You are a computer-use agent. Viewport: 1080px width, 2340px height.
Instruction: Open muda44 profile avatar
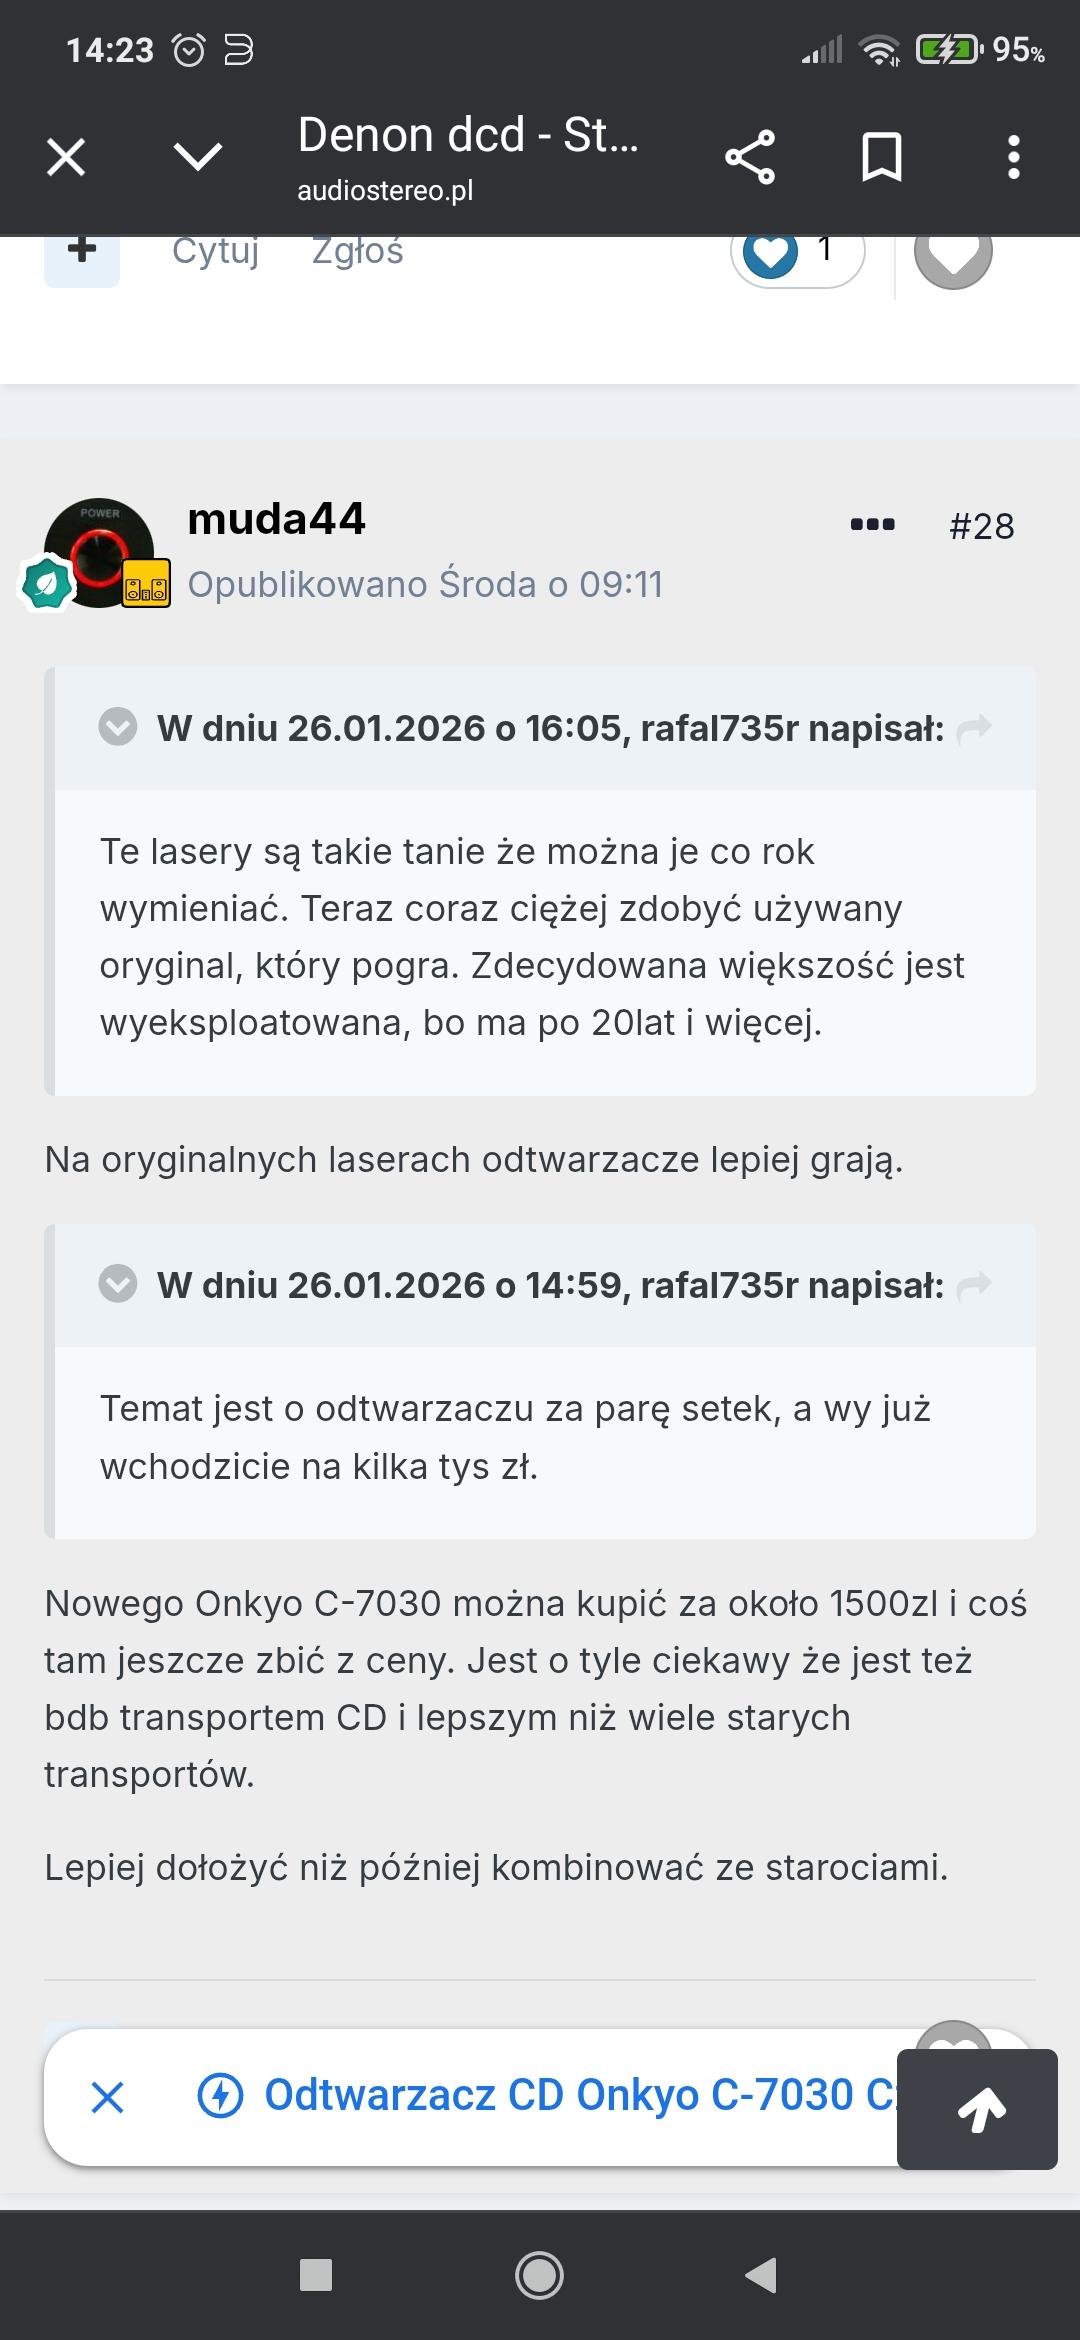click(x=98, y=552)
